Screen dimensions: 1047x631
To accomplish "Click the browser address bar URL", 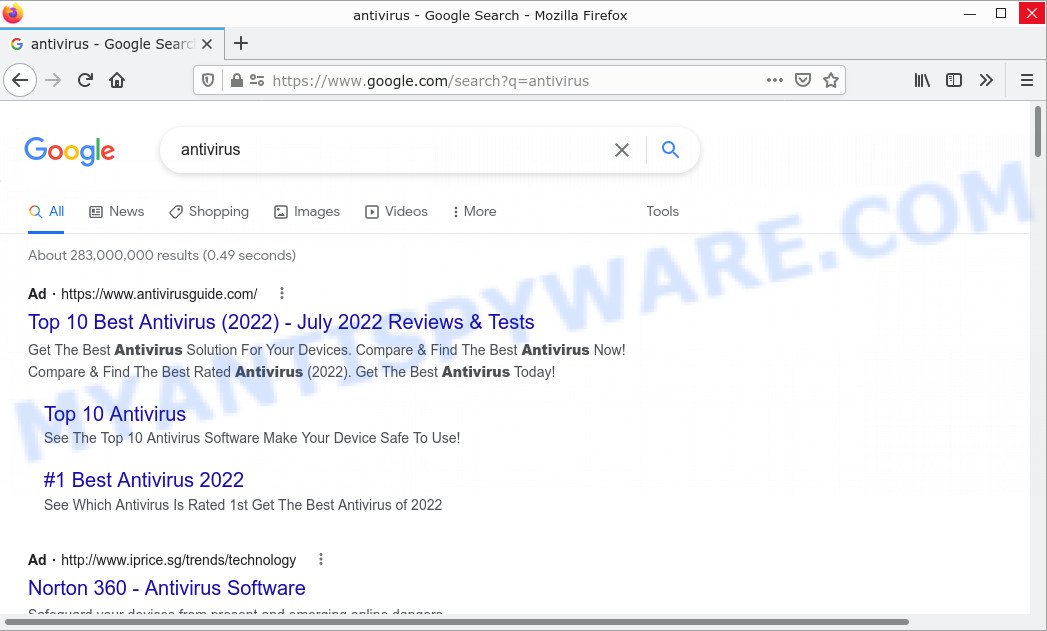I will point(431,81).
